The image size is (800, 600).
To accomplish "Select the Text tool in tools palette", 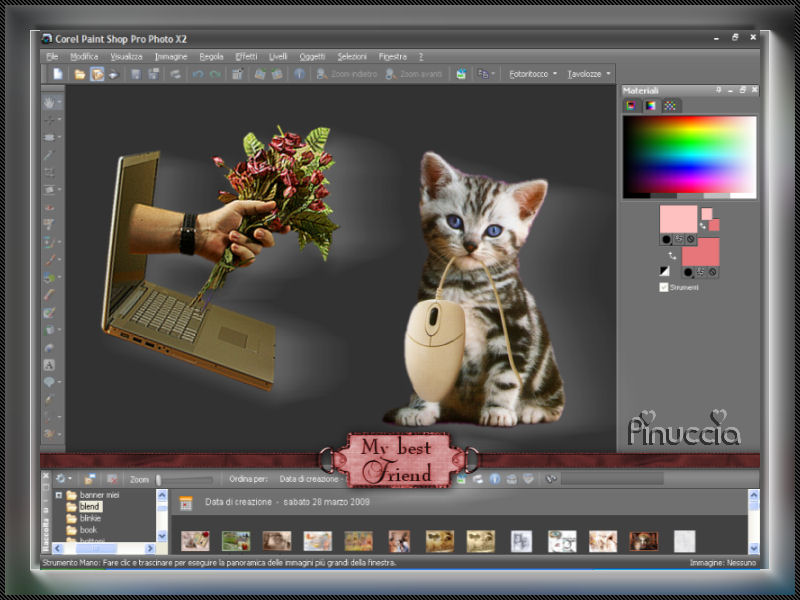I will tap(49, 365).
